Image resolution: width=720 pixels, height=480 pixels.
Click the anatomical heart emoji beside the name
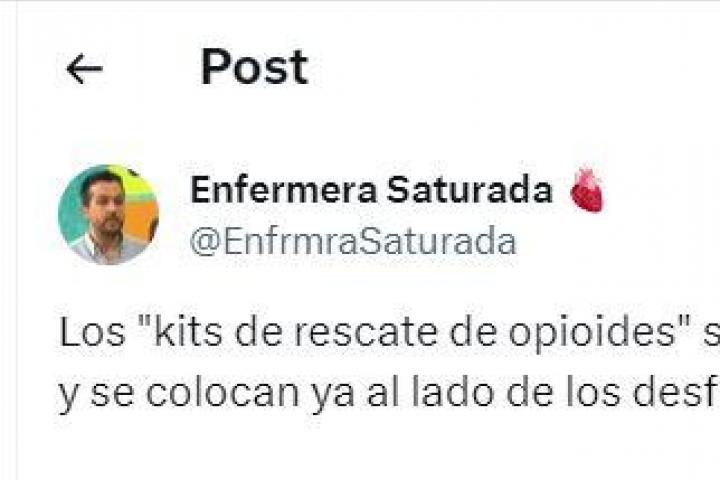[x=587, y=190]
